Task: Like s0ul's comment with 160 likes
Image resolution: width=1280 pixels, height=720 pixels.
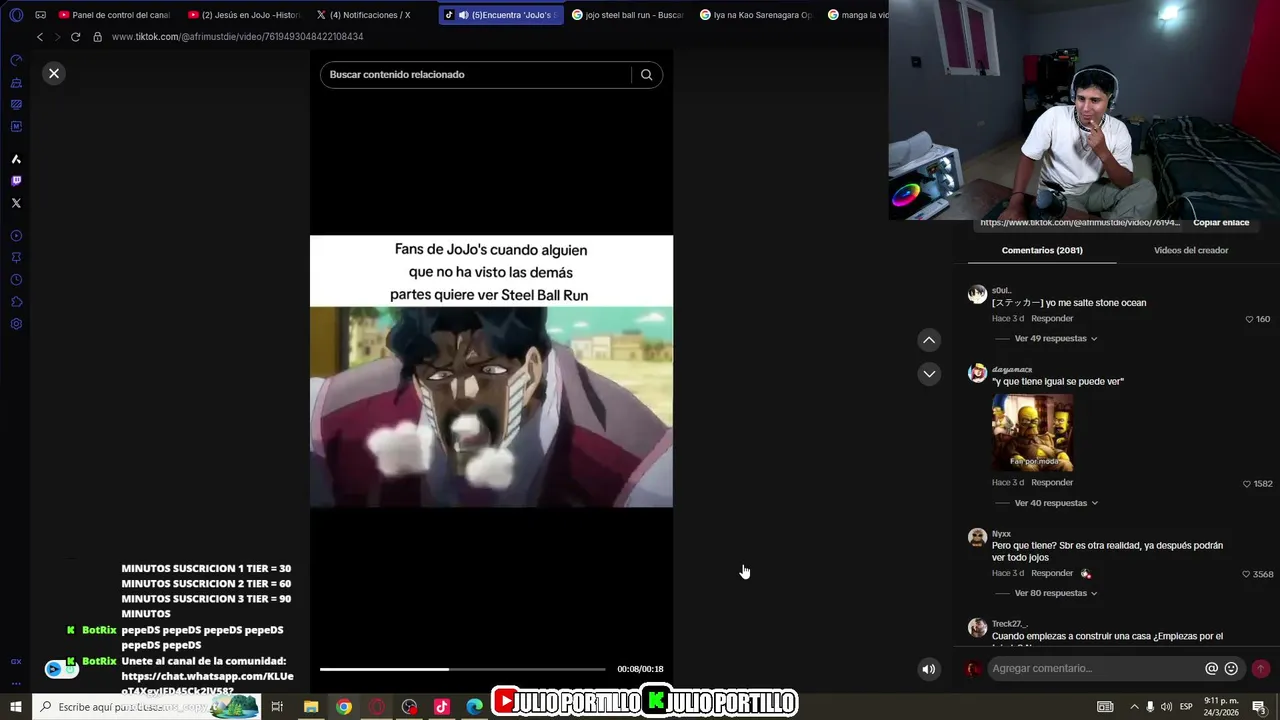Action: click(1249, 319)
